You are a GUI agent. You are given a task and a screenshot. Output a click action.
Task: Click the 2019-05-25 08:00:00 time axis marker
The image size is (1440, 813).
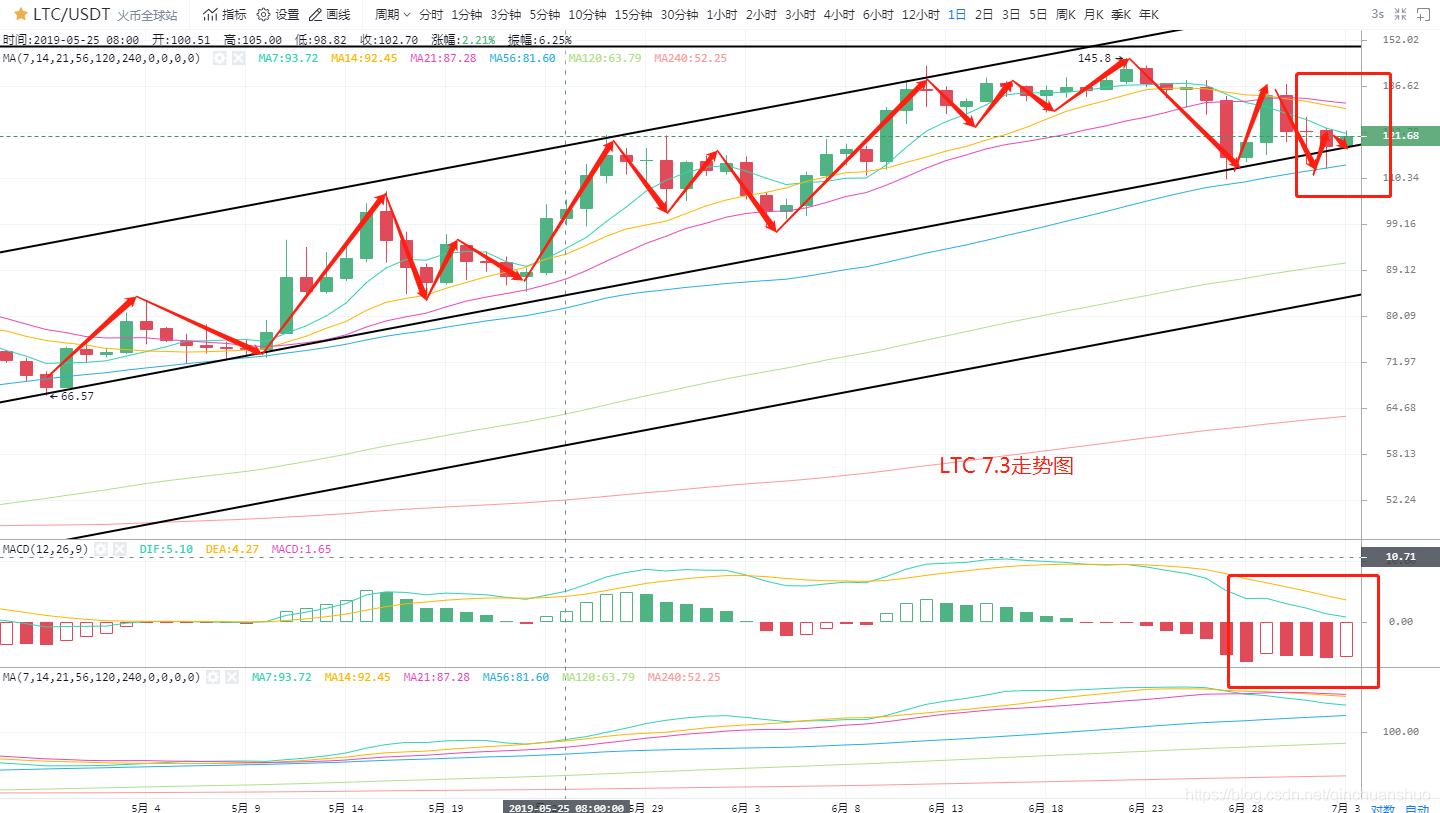[x=566, y=808]
